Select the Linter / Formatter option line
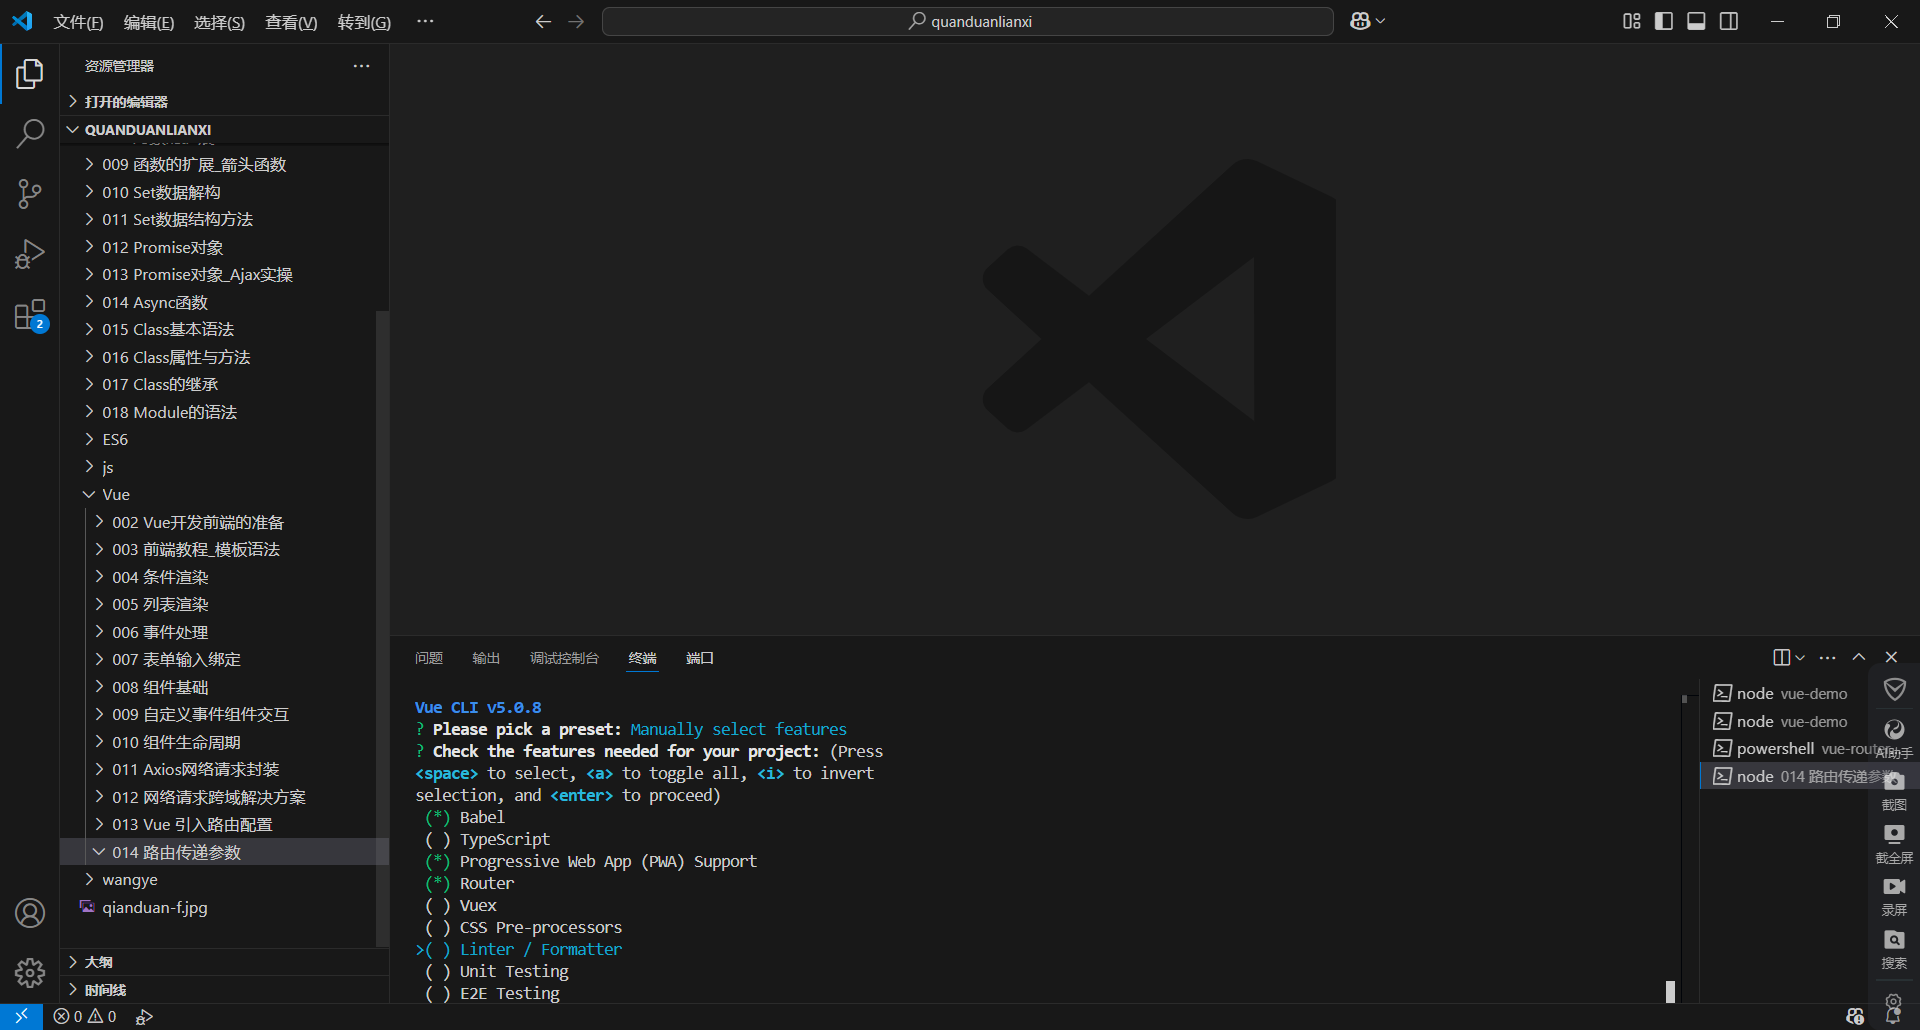Image resolution: width=1920 pixels, height=1030 pixels. tap(519, 949)
